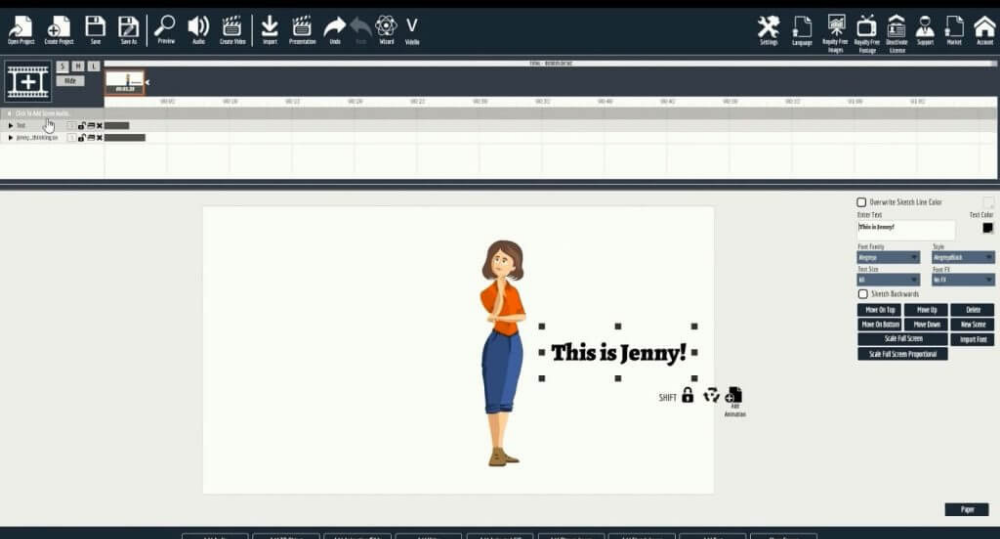Open the sketch line color swatch

pyautogui.click(x=988, y=202)
